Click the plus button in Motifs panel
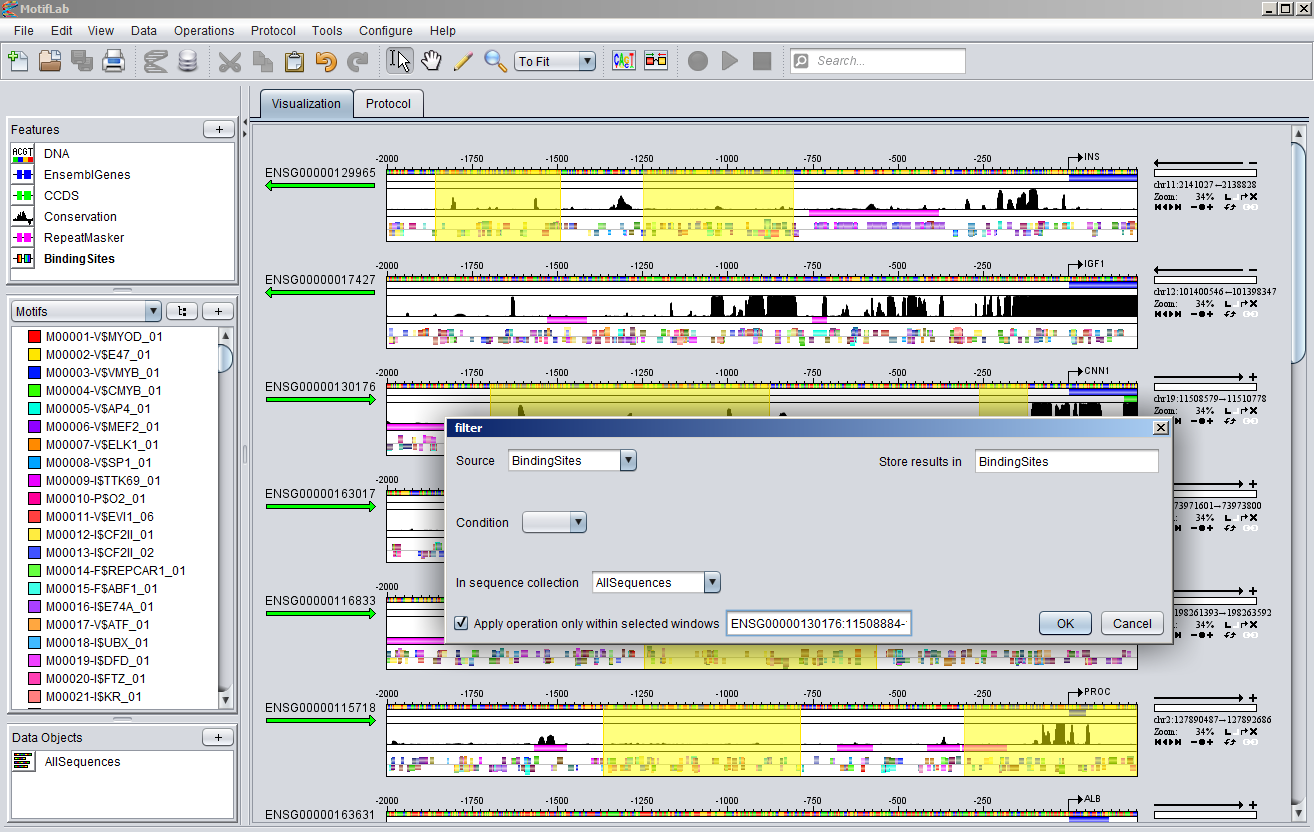 [219, 311]
